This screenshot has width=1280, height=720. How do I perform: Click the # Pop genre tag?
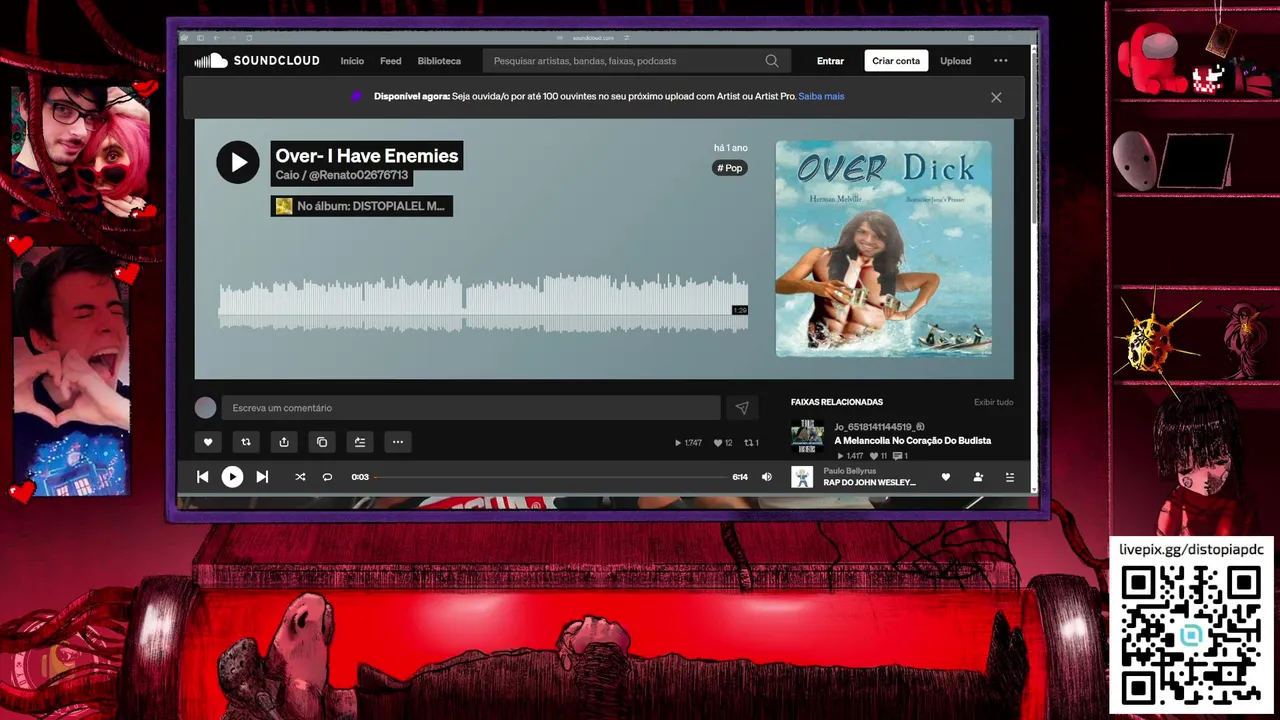tap(730, 168)
